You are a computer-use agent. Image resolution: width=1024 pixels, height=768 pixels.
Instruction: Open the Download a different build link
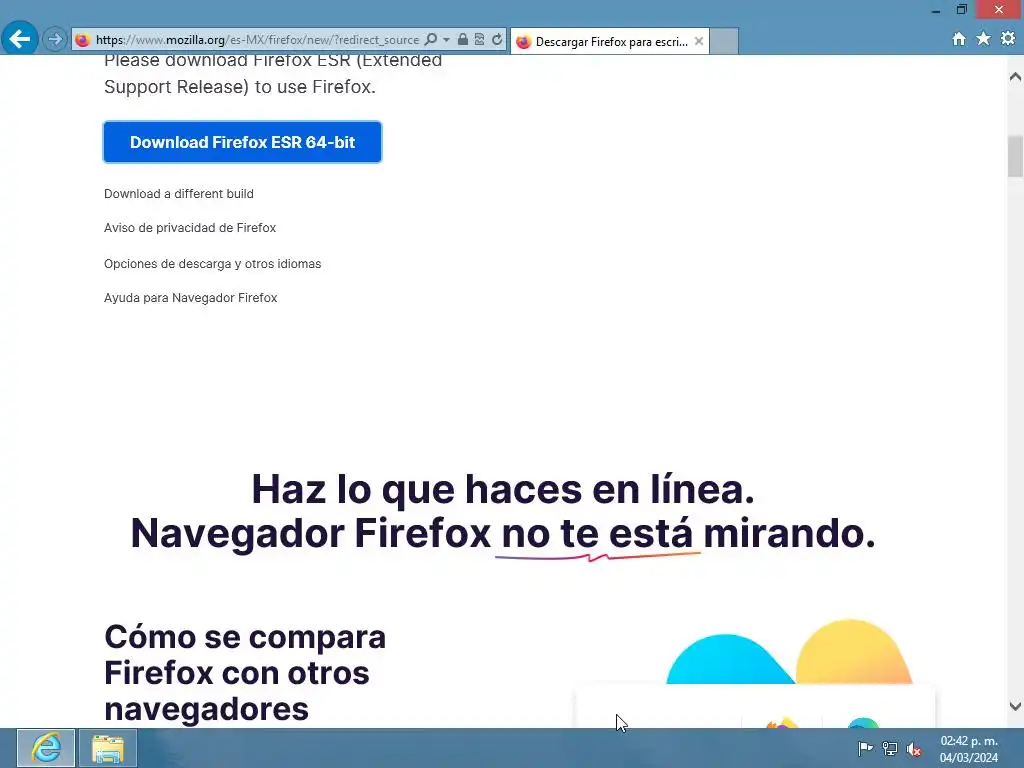point(179,194)
